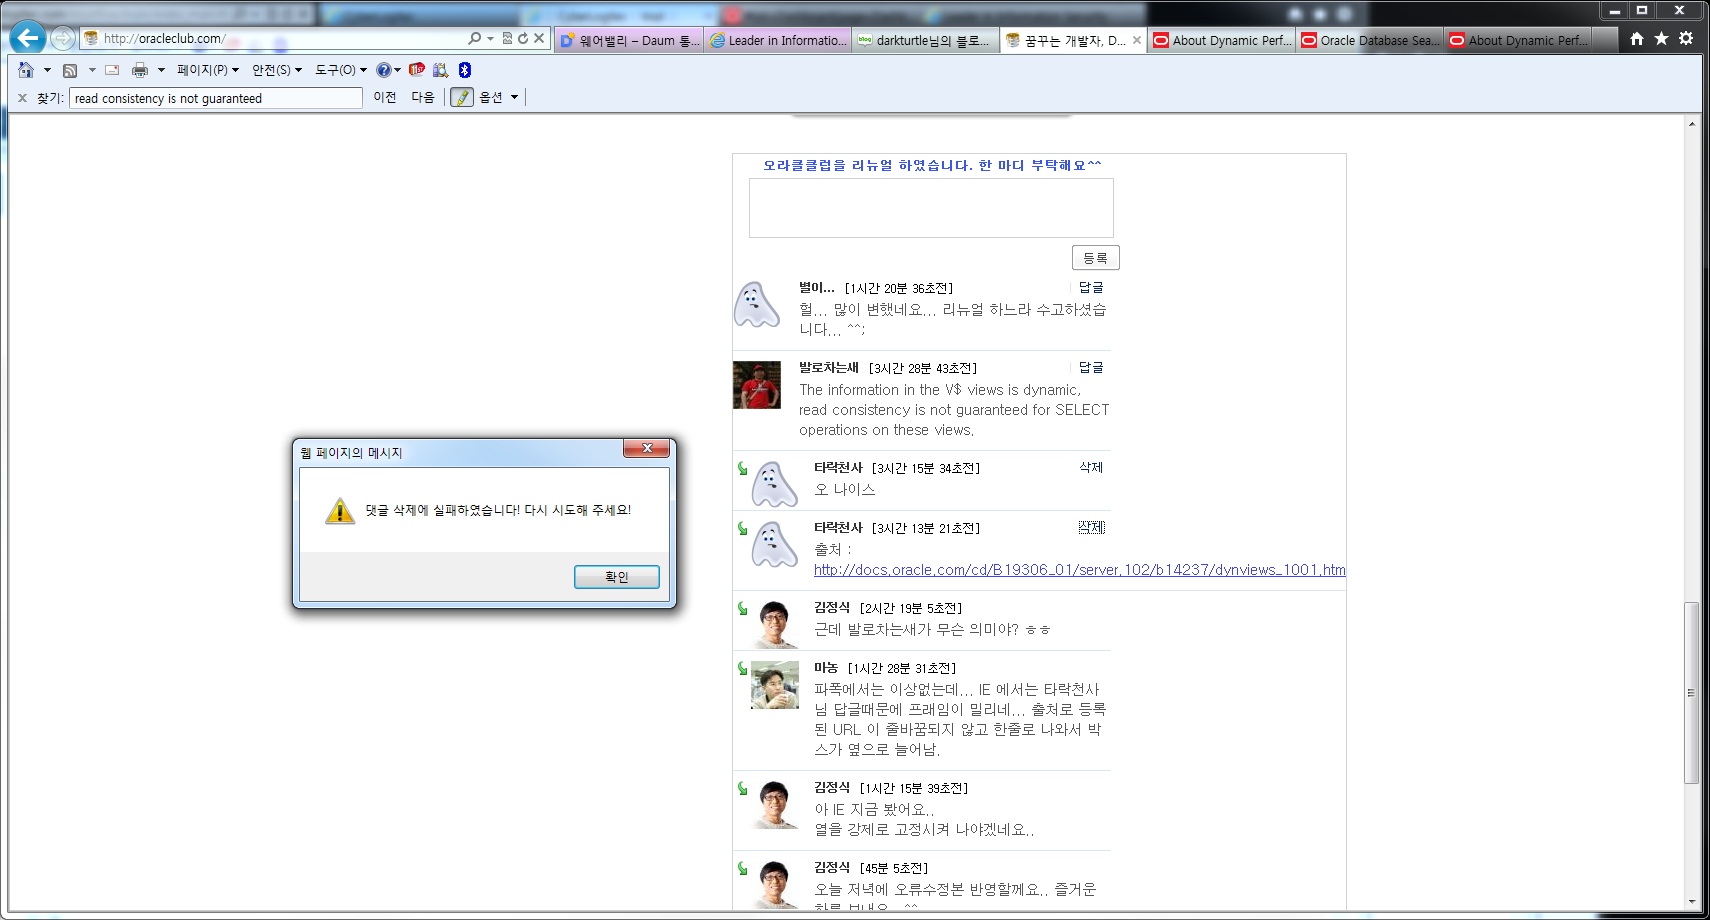Click the blue help question mark icon
1710x920 pixels.
pos(383,70)
